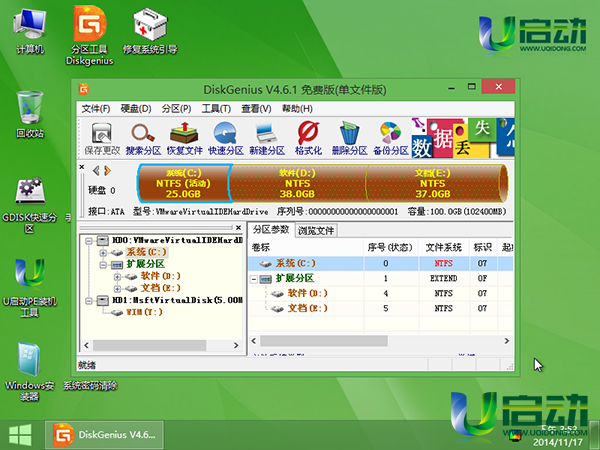Screen dimensions: 600x450
Task: Click the Search Partitions (搜索分区) magnifier icon
Action: pos(143,138)
